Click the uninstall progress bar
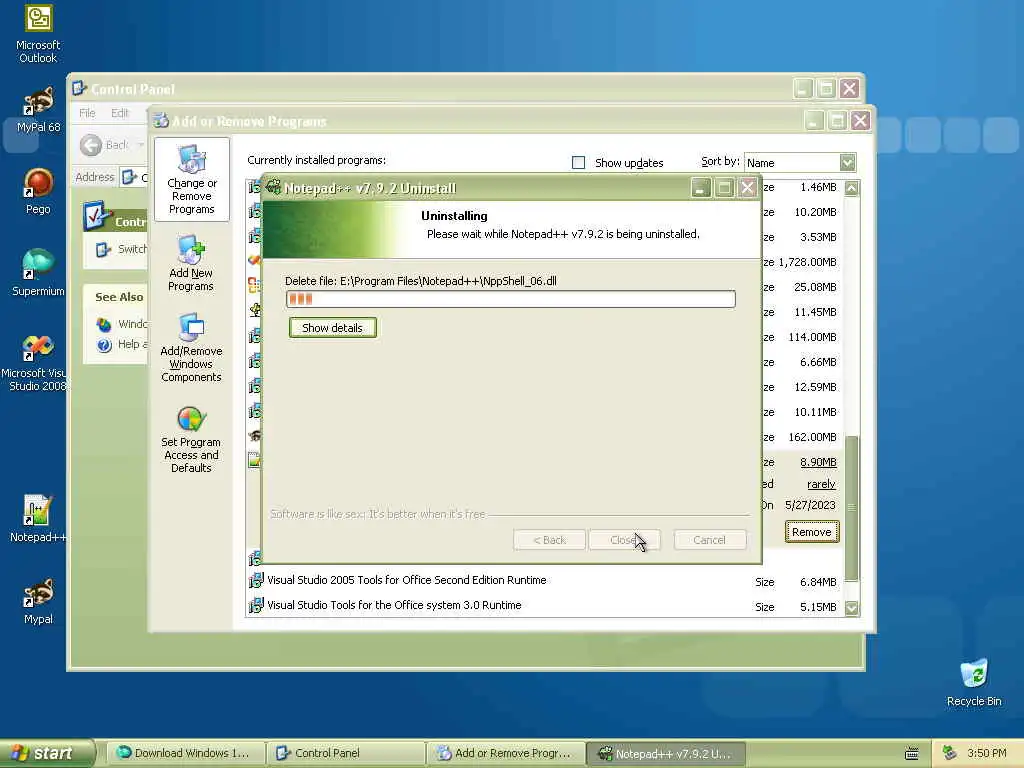This screenshot has height=768, width=1024. tap(511, 299)
